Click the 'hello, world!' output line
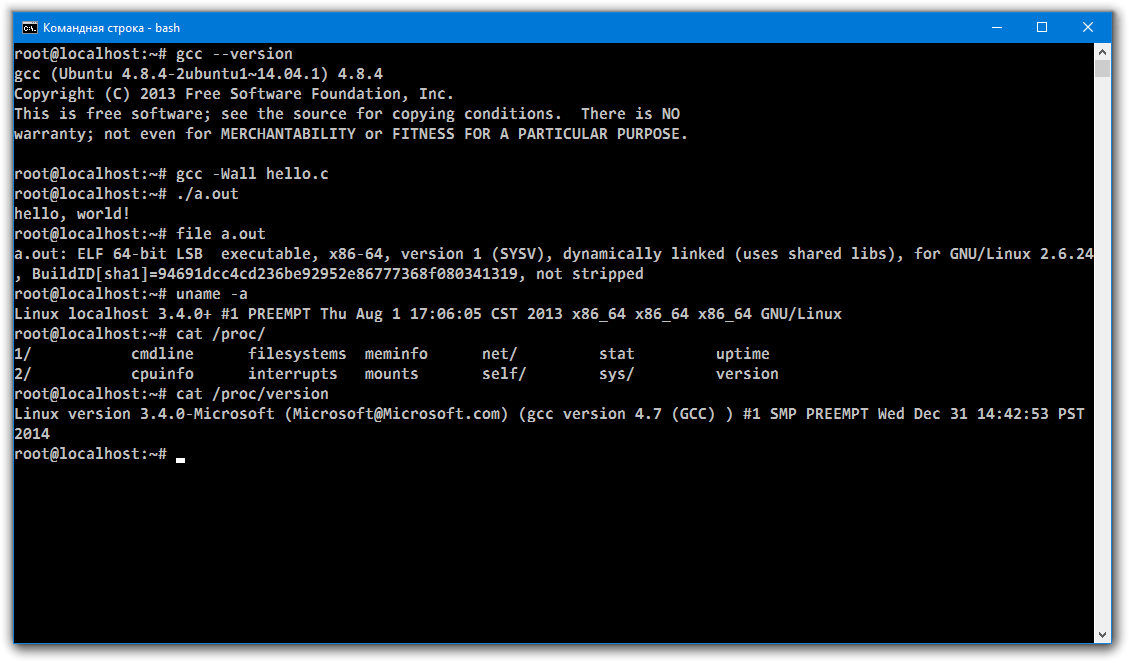 (72, 214)
